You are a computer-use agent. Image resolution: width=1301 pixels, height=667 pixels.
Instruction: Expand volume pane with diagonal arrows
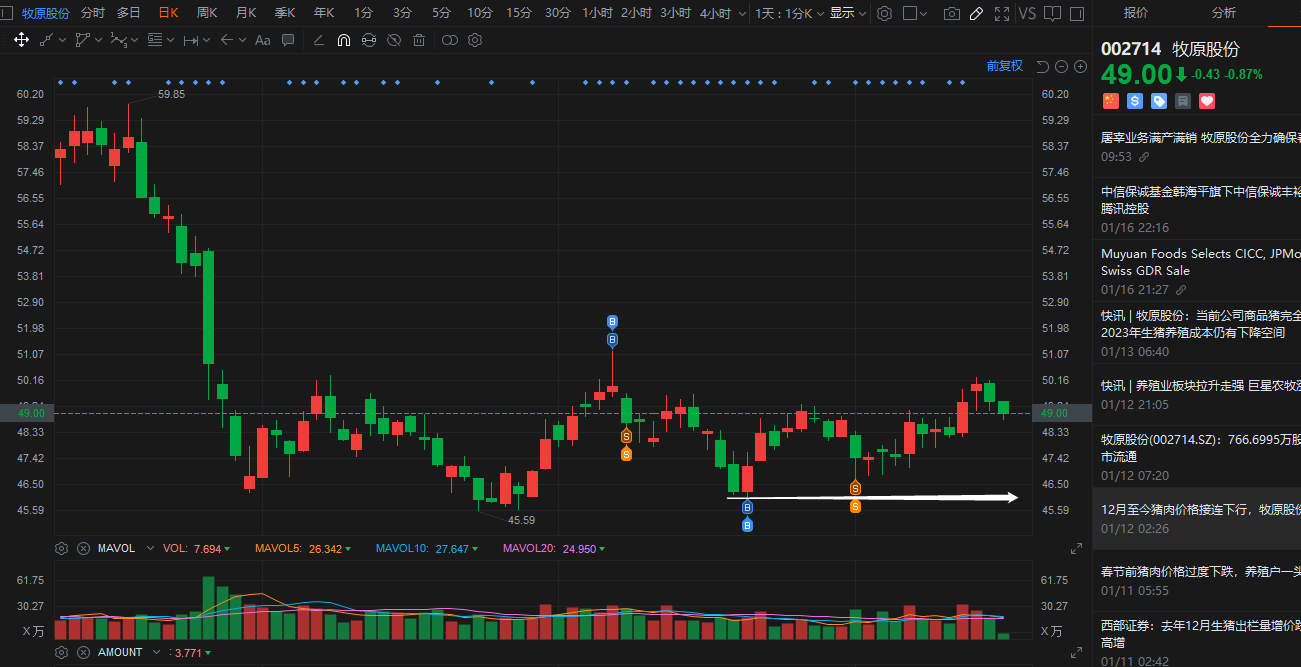tap(1076, 549)
